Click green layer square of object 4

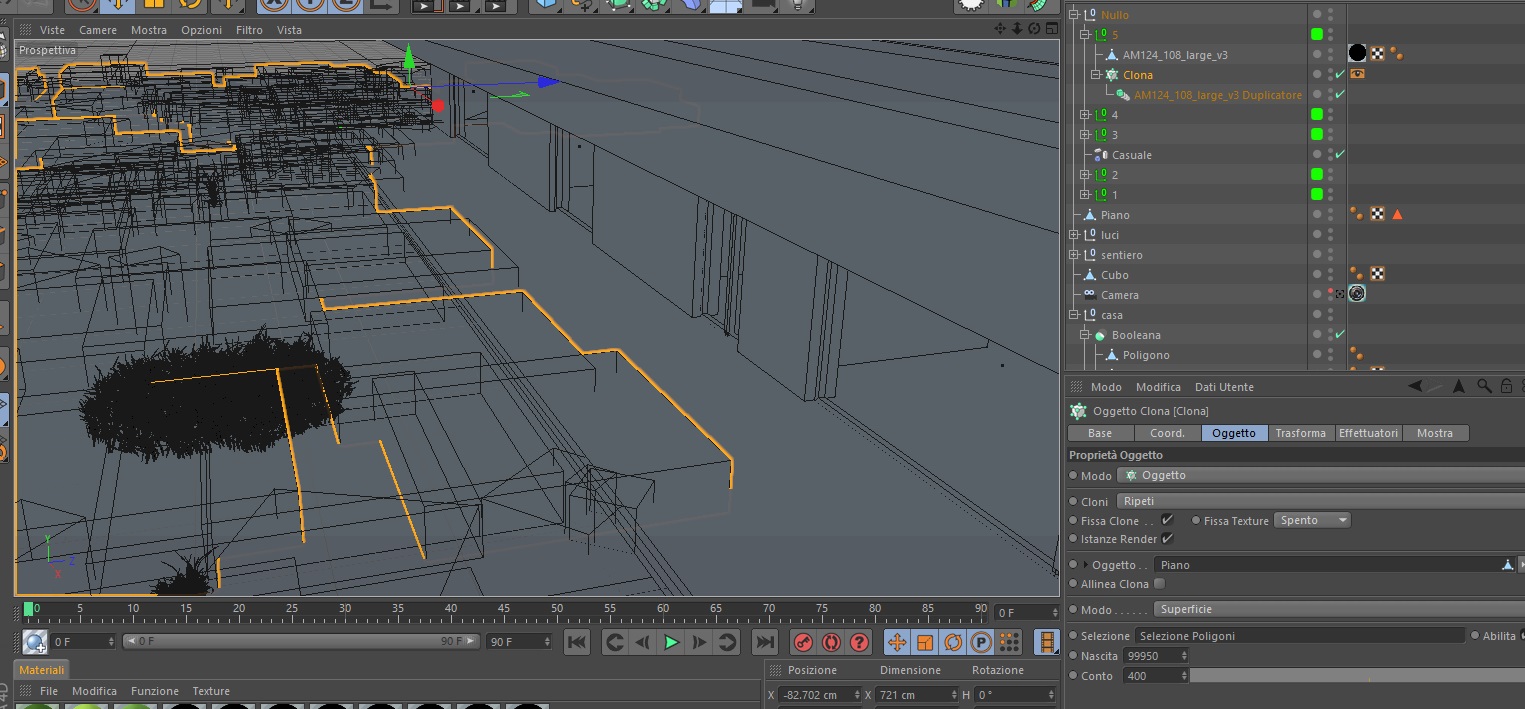(x=1317, y=114)
